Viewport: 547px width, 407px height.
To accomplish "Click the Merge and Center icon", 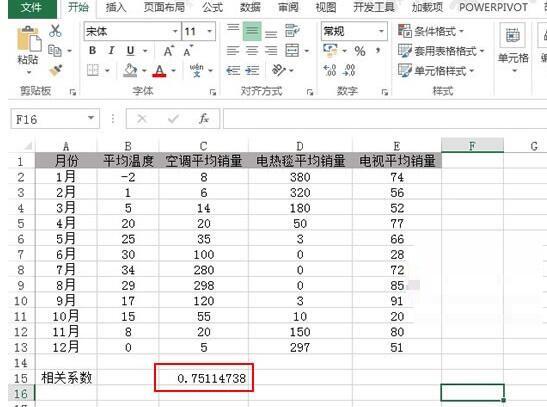I will (292, 51).
